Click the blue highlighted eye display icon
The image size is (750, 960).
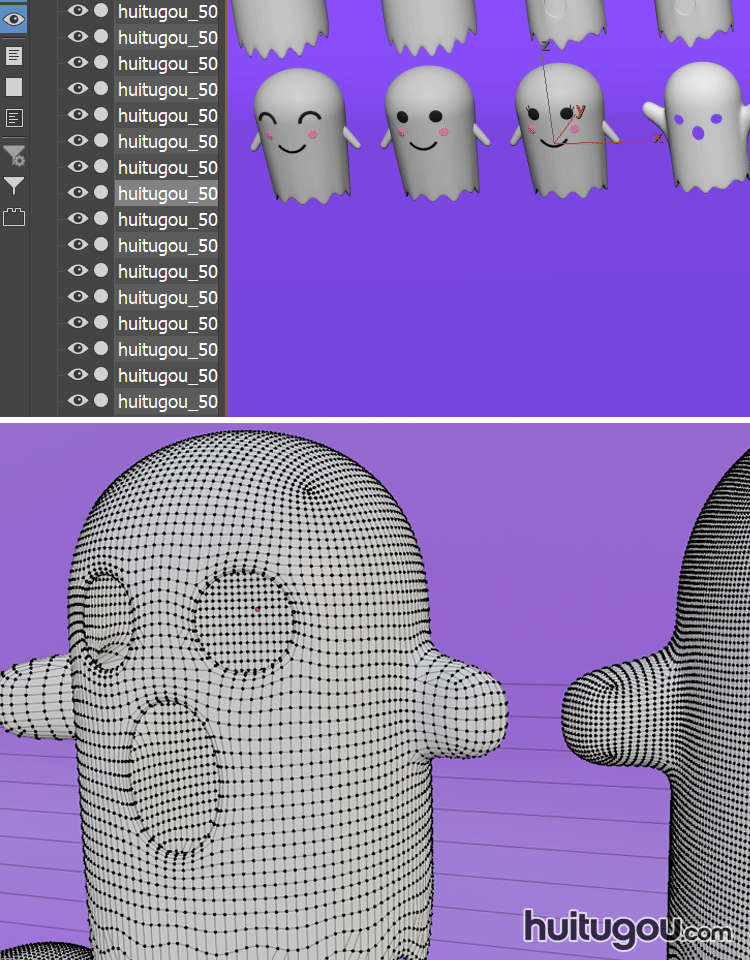coord(14,19)
